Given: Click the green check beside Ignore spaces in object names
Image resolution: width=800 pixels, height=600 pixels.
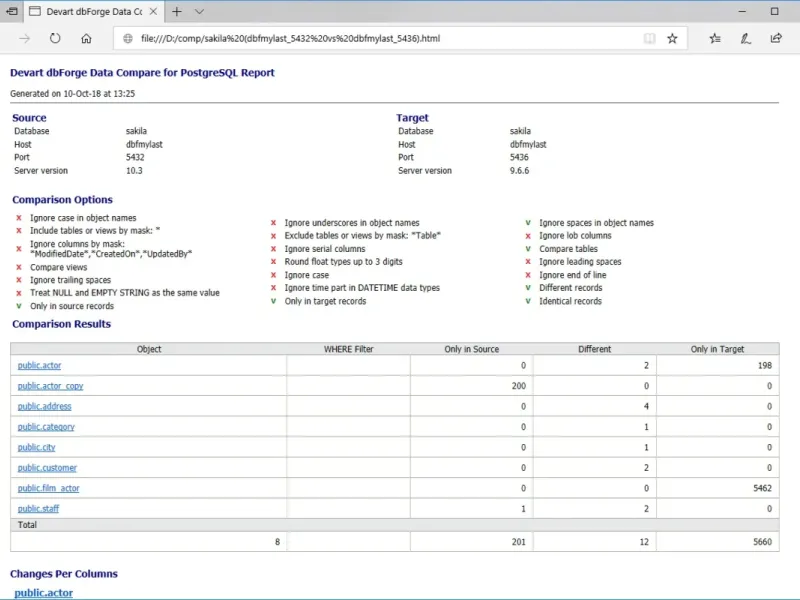Looking at the screenshot, I should 528,223.
